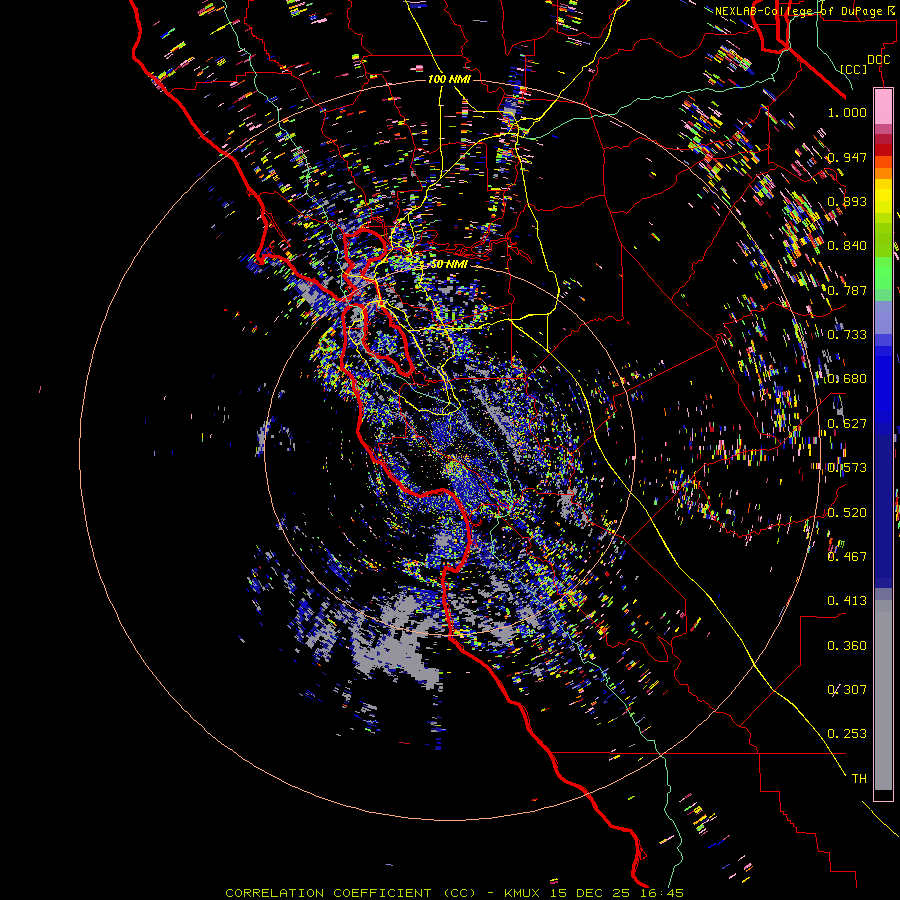The width and height of the screenshot is (900, 900).
Task: Click the KMUX radar site identifier
Action: point(524,893)
